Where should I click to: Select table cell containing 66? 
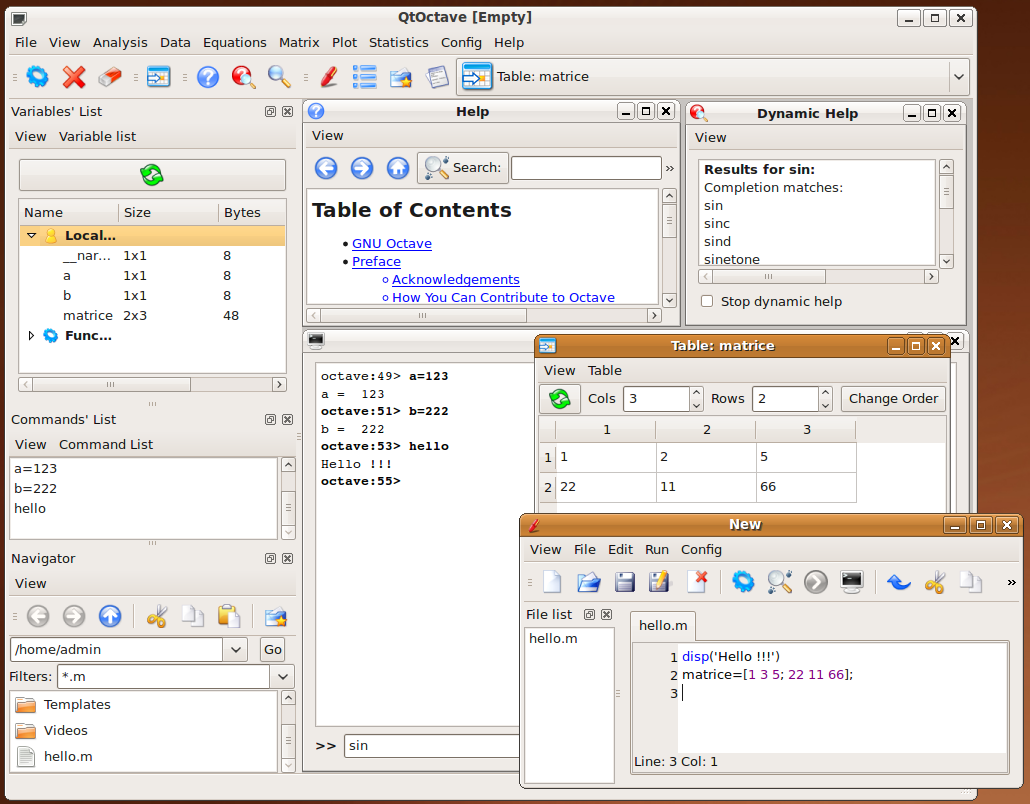tap(806, 487)
